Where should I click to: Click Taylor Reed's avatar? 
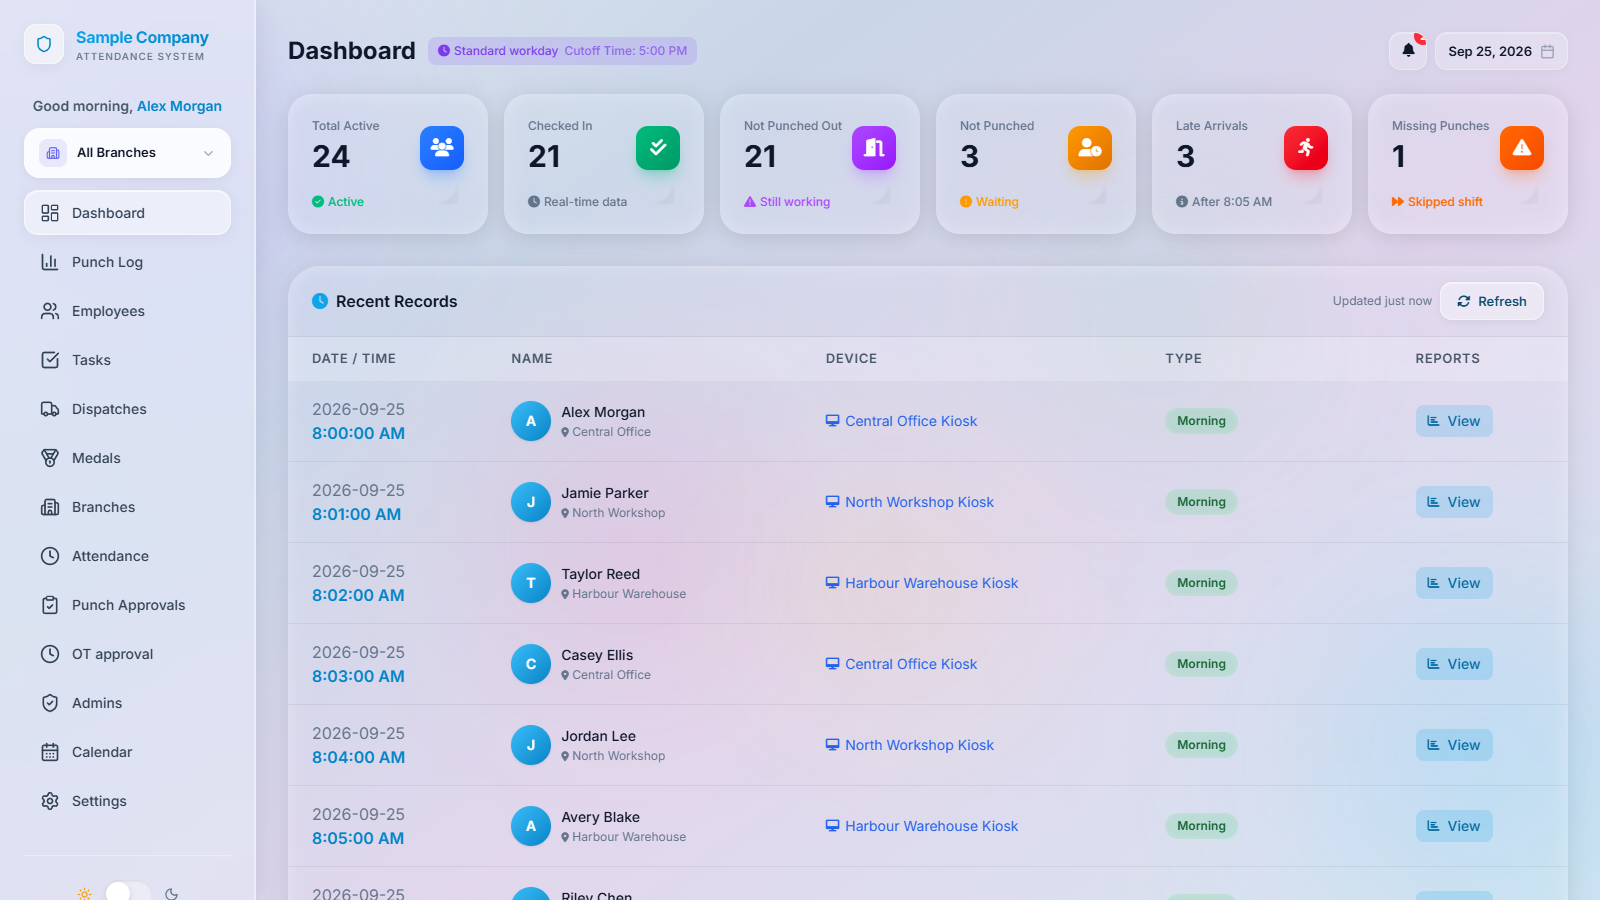click(x=531, y=583)
